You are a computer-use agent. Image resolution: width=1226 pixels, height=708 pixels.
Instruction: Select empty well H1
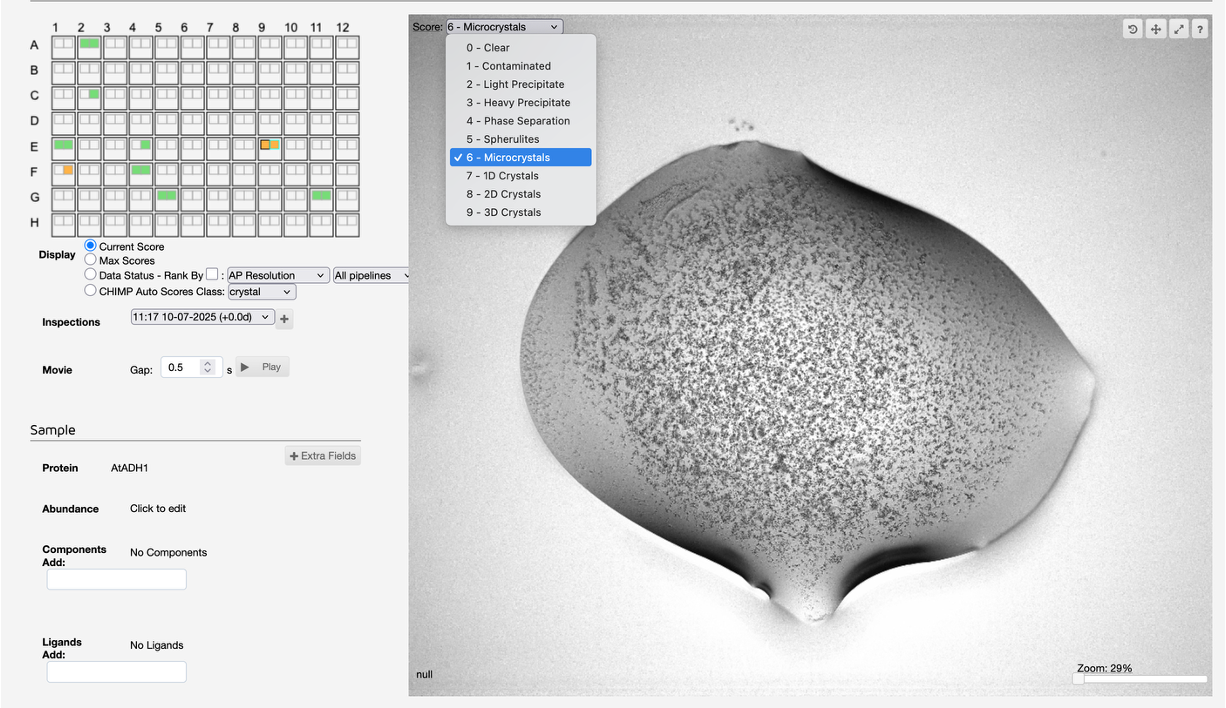point(64,224)
